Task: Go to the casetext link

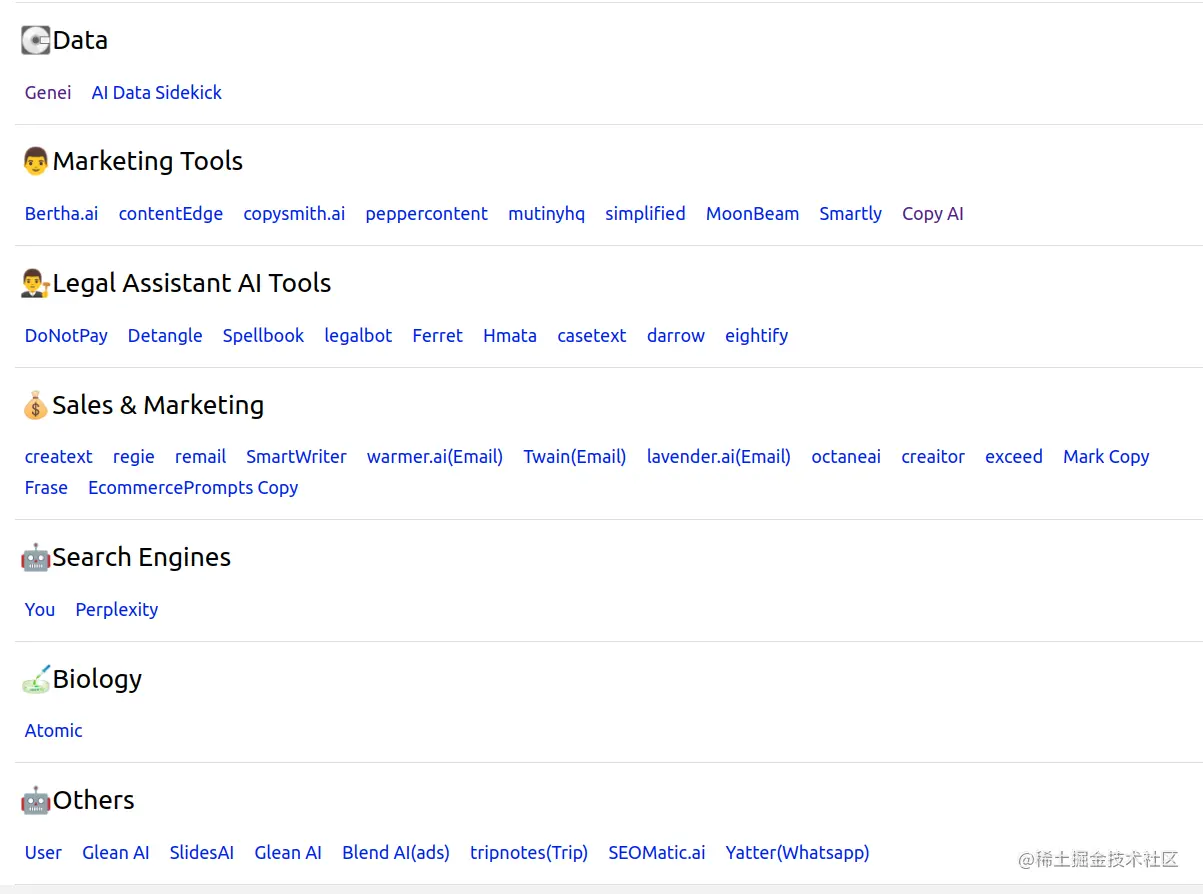Action: (x=592, y=336)
